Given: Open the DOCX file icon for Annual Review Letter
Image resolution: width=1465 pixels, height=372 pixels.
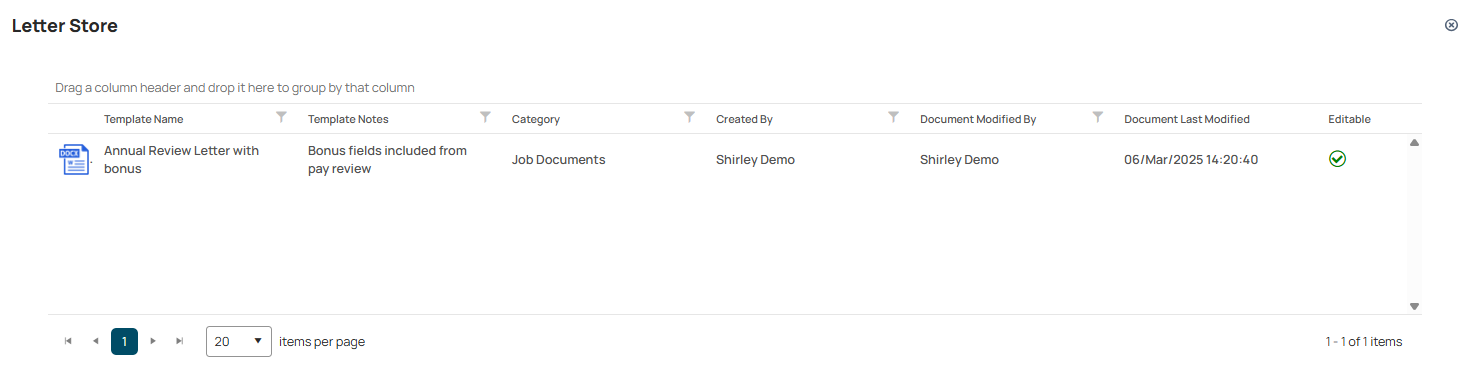Looking at the screenshot, I should pos(74,160).
